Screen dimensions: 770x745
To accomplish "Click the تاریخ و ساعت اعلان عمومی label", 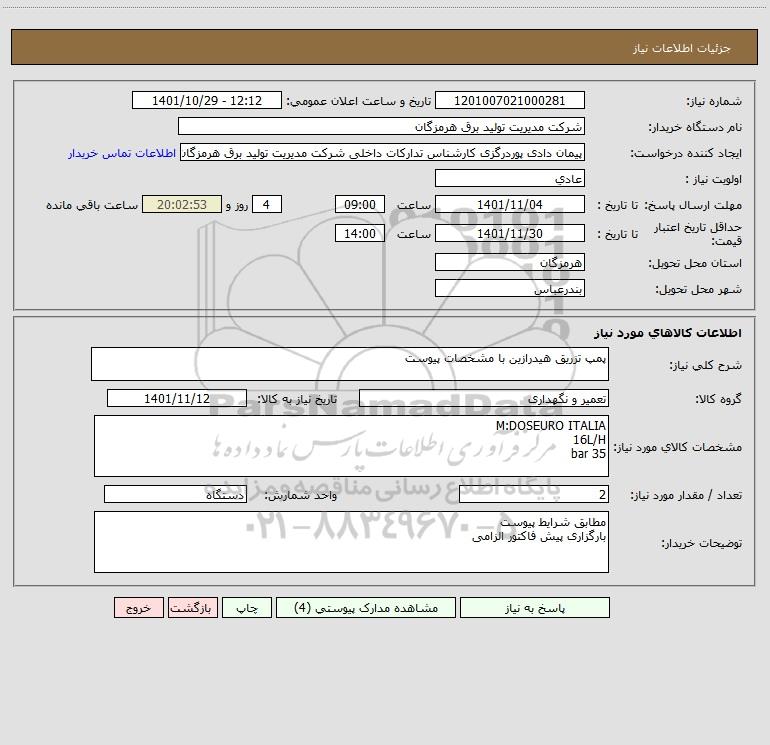I will pyautogui.click(x=359, y=101).
